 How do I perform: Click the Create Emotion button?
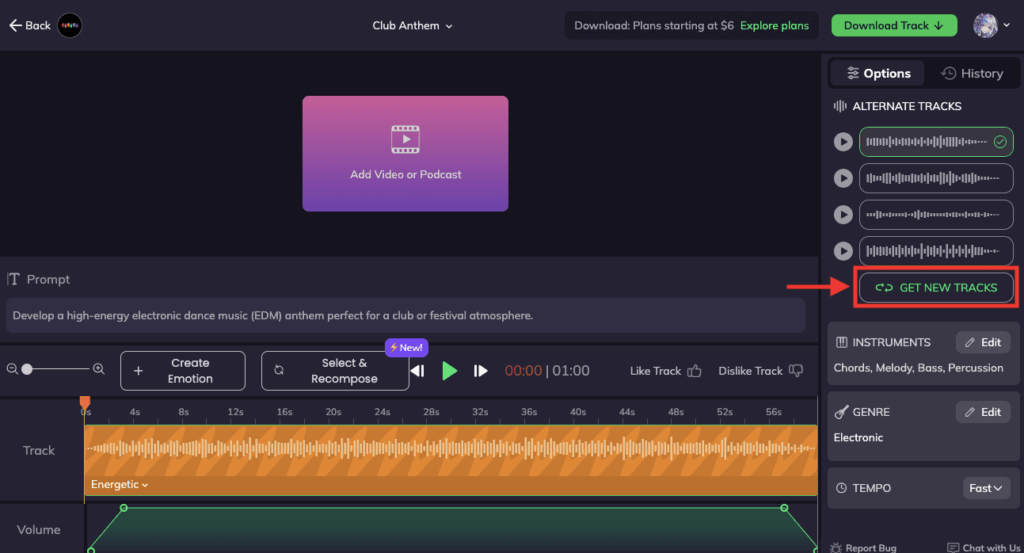183,371
